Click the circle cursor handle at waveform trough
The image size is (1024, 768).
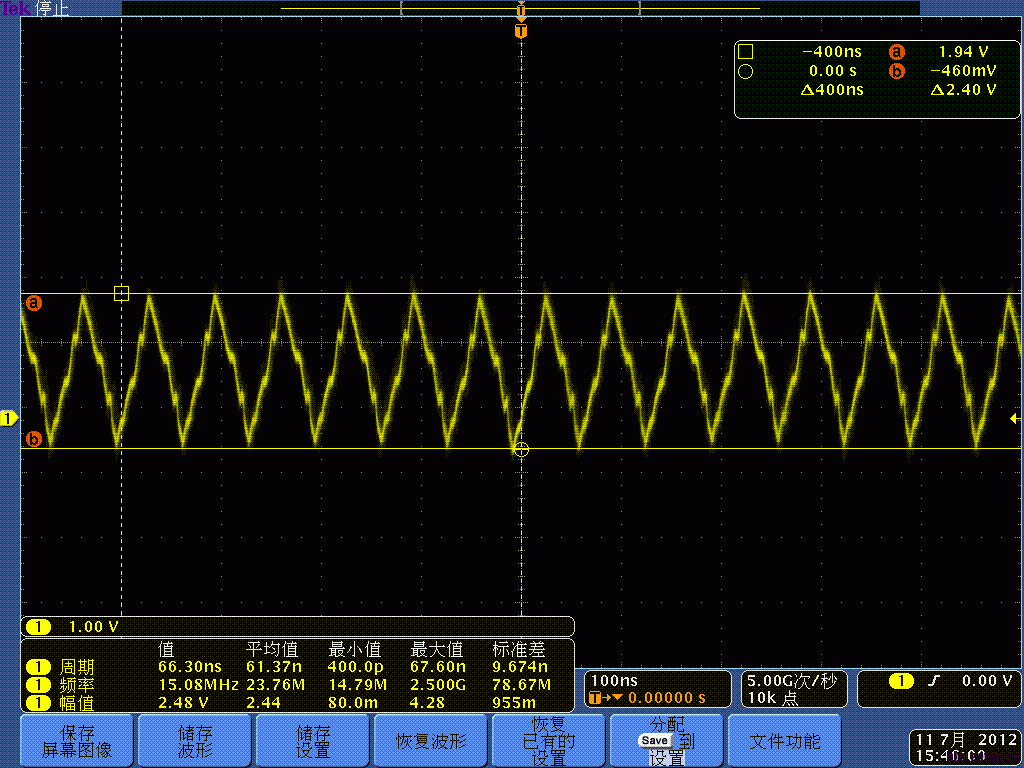tap(520, 449)
